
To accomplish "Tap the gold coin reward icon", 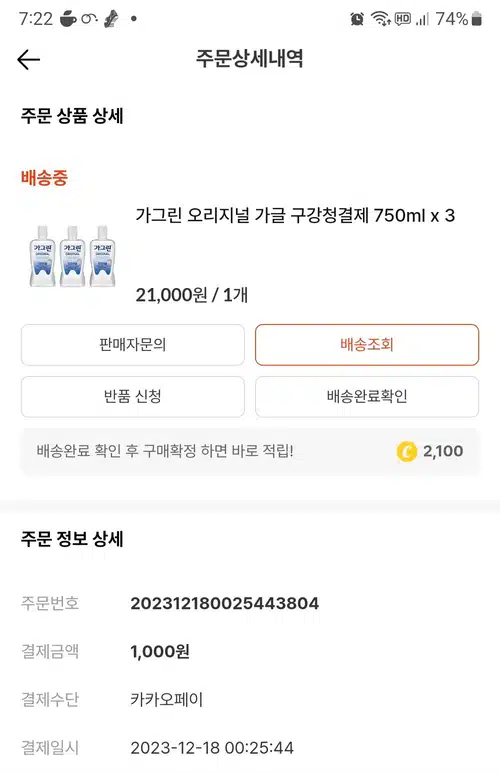I will pos(406,451).
